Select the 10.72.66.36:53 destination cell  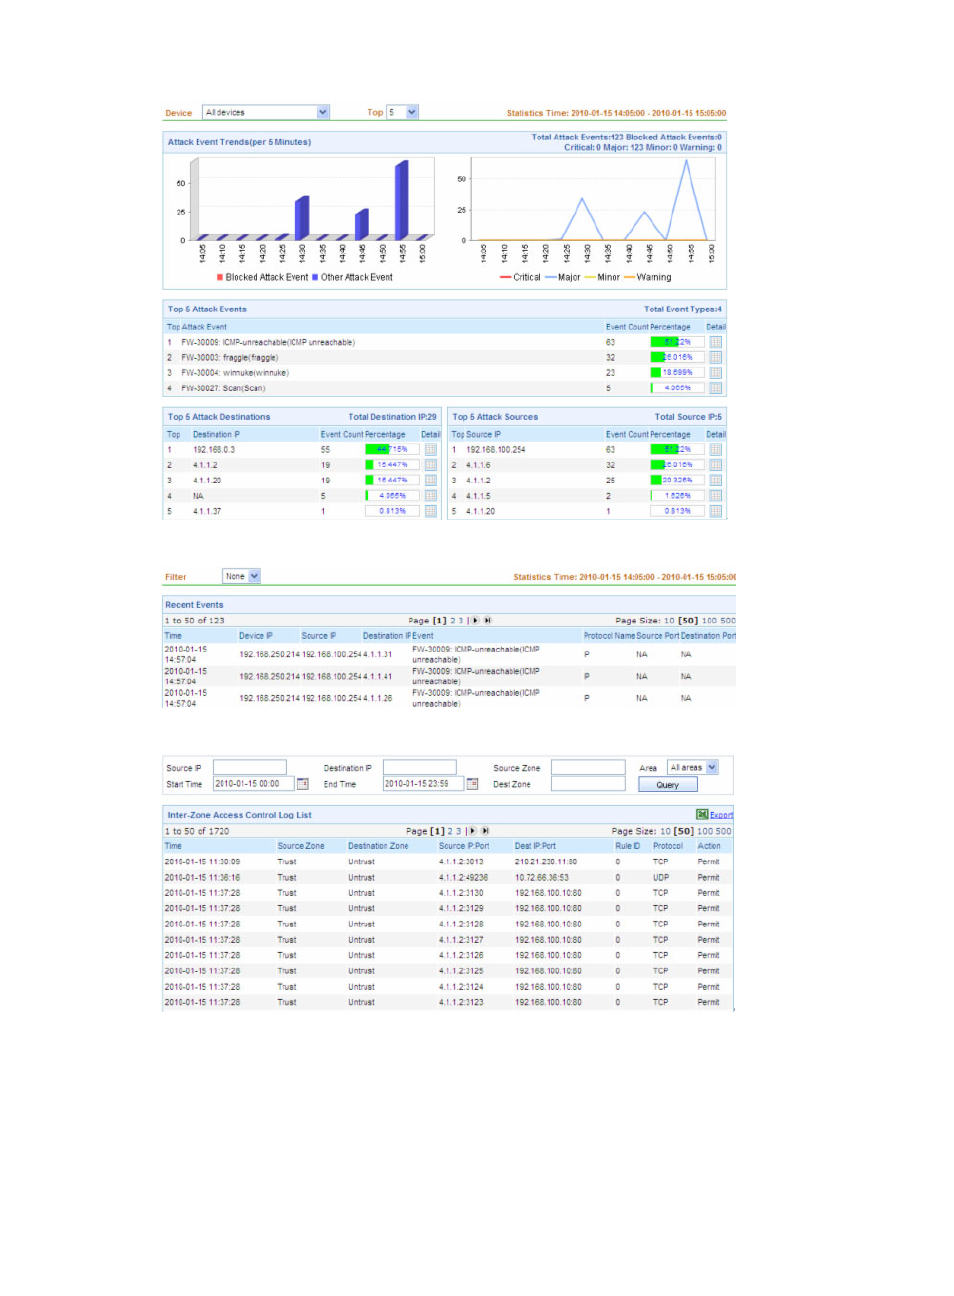pyautogui.click(x=542, y=877)
